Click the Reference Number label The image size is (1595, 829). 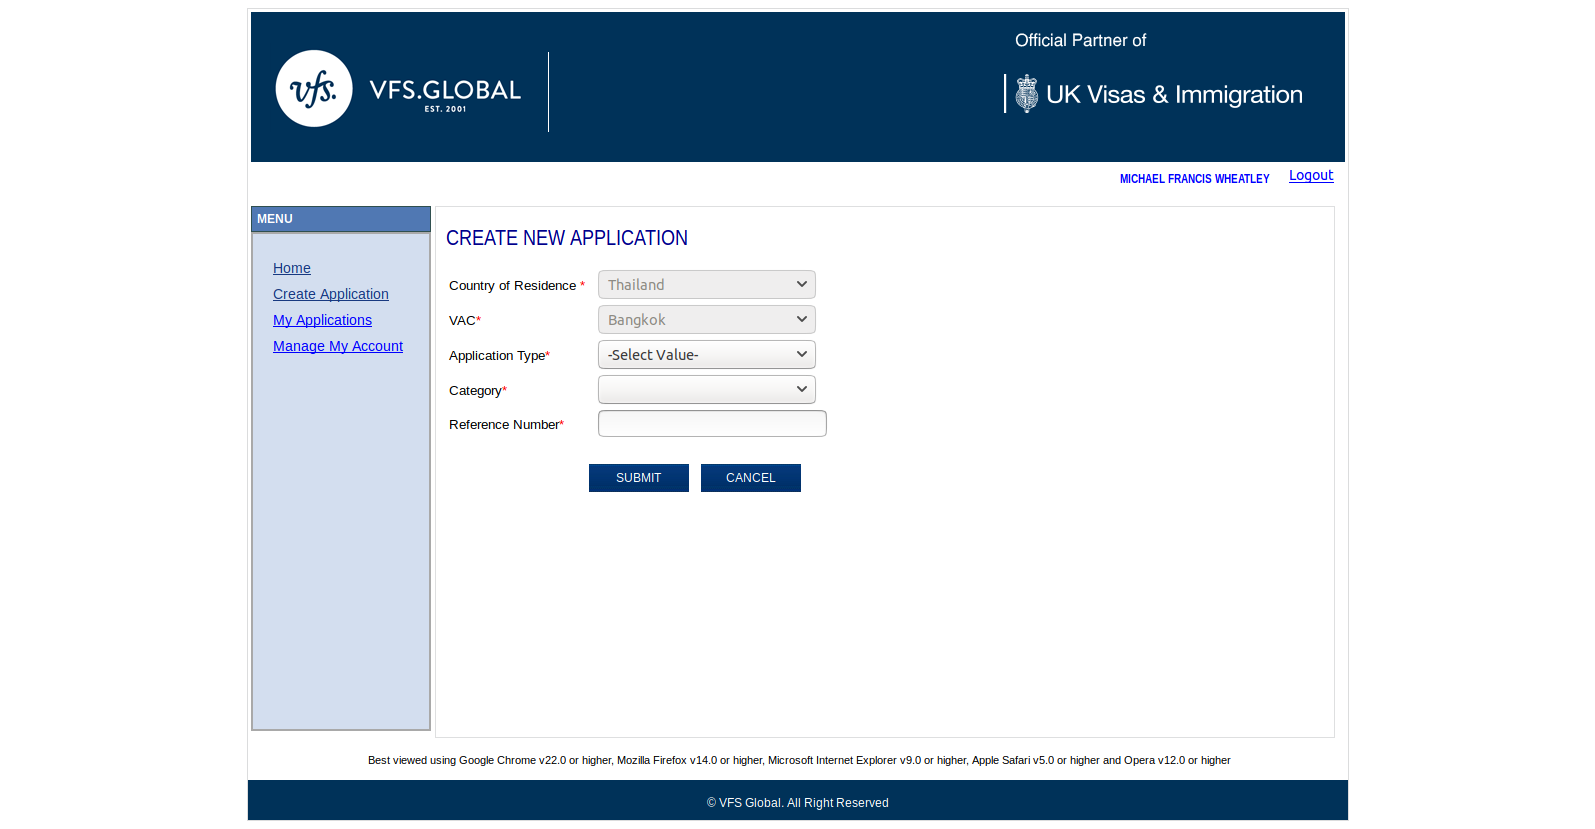[504, 425]
